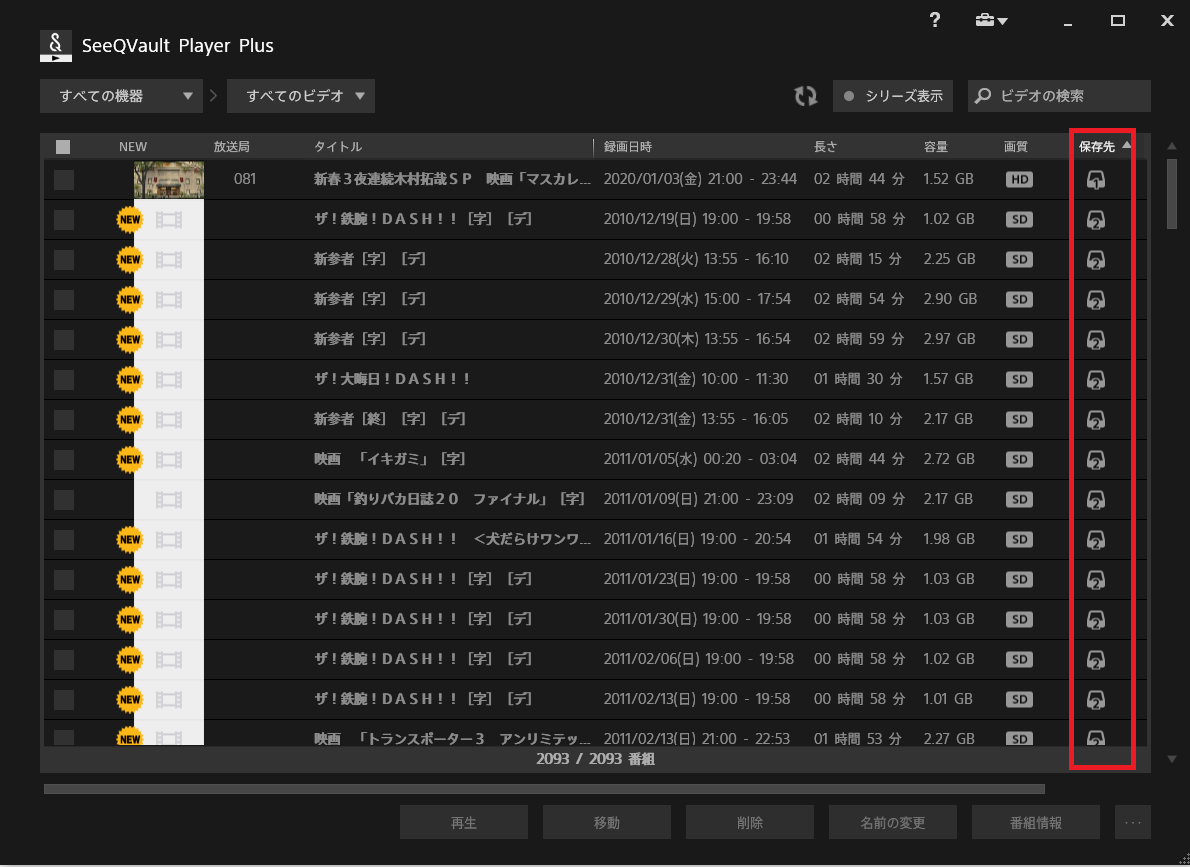1190x867 pixels.
Task: Open the more options ellipsis button
Action: [x=1133, y=823]
